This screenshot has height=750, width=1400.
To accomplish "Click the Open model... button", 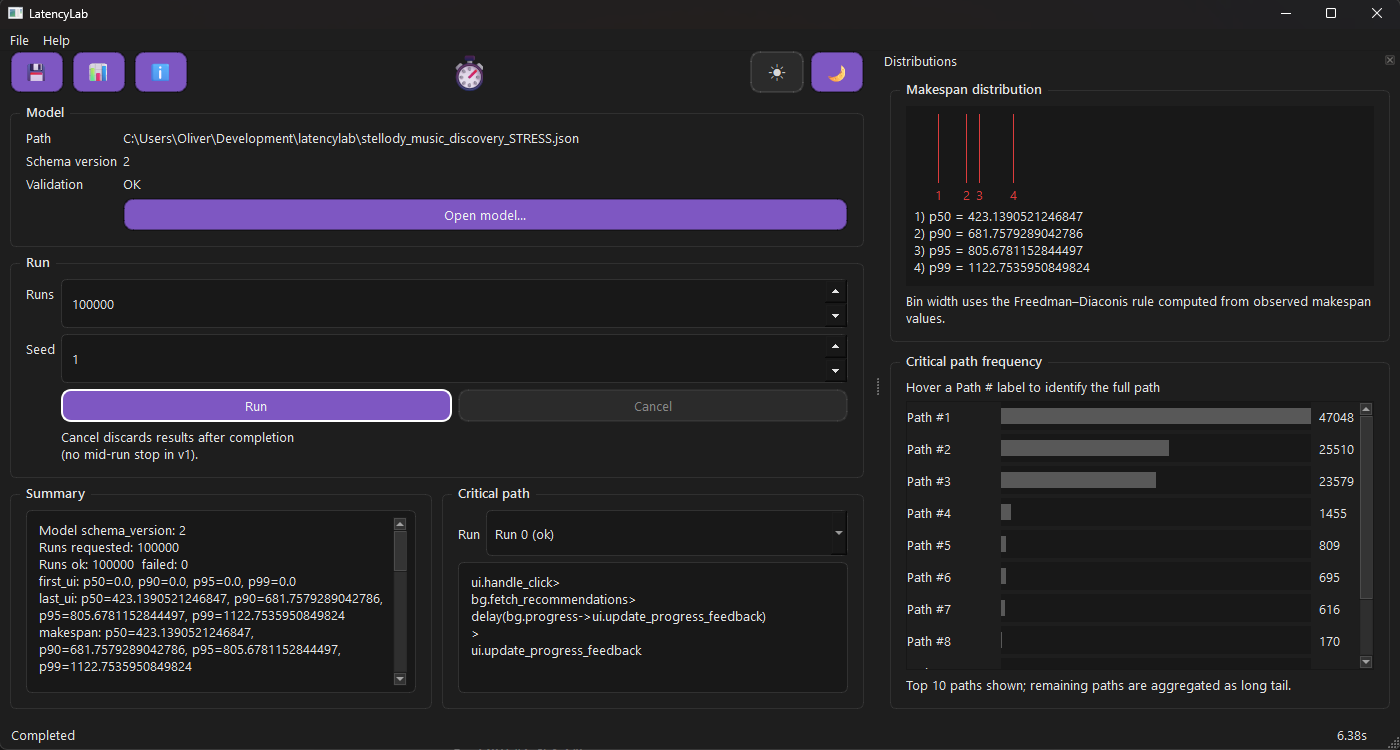I will point(485,215).
